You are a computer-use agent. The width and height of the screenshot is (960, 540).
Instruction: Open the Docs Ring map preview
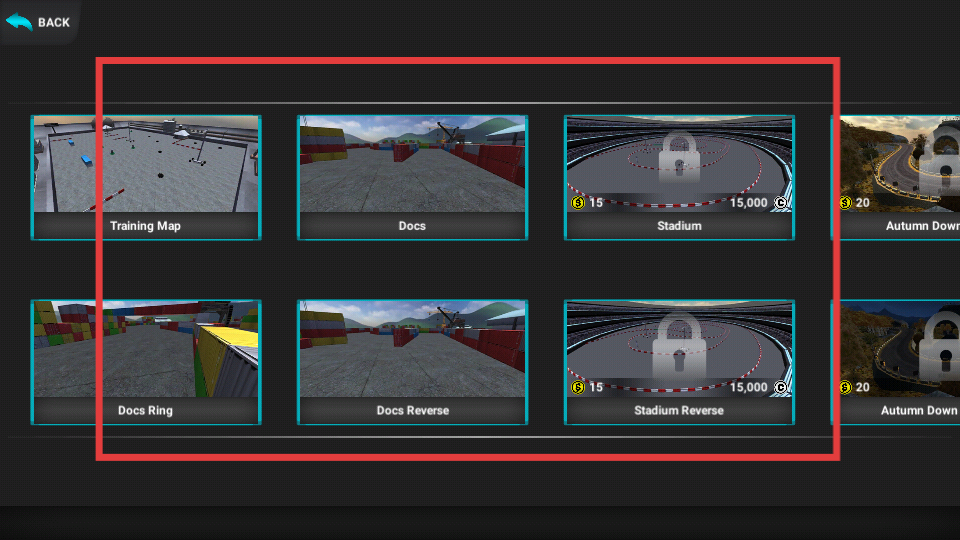pos(145,349)
